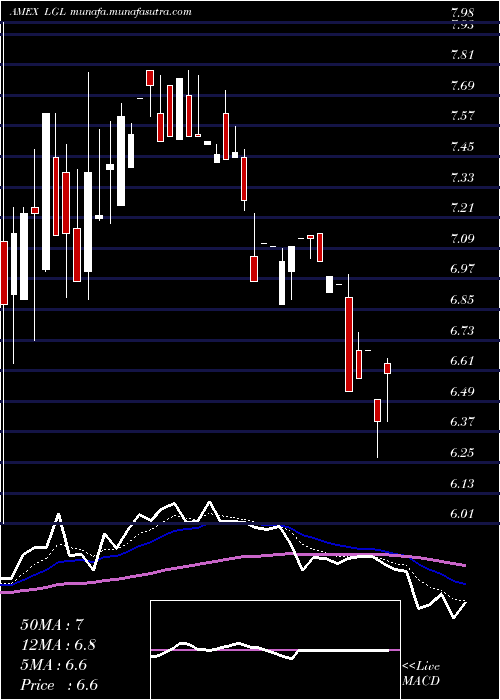Click the 7.45 price axis label
The width and height of the screenshot is (500, 700).
coord(464,146)
